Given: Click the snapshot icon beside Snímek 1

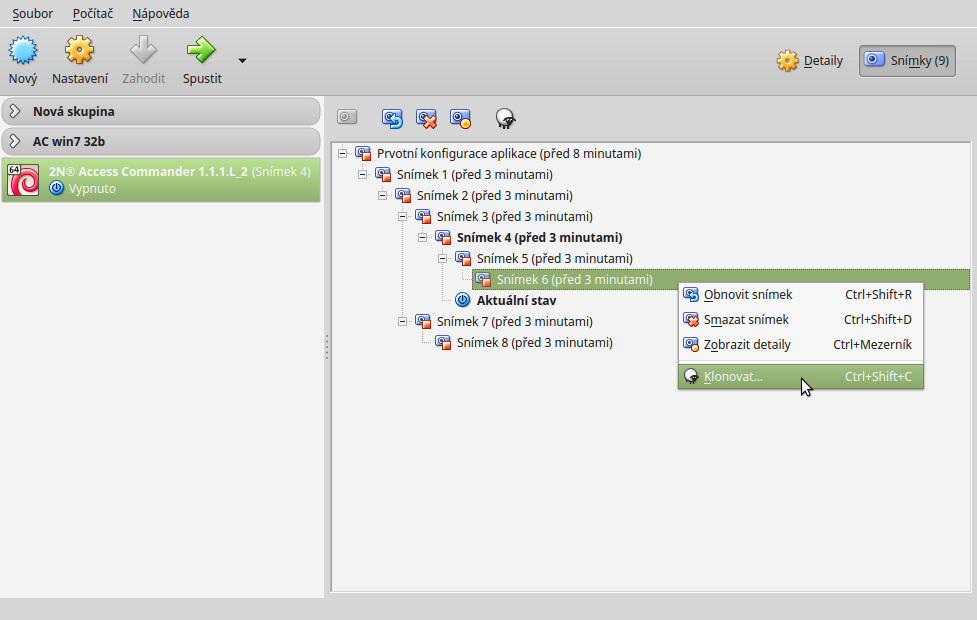Looking at the screenshot, I should point(383,174).
